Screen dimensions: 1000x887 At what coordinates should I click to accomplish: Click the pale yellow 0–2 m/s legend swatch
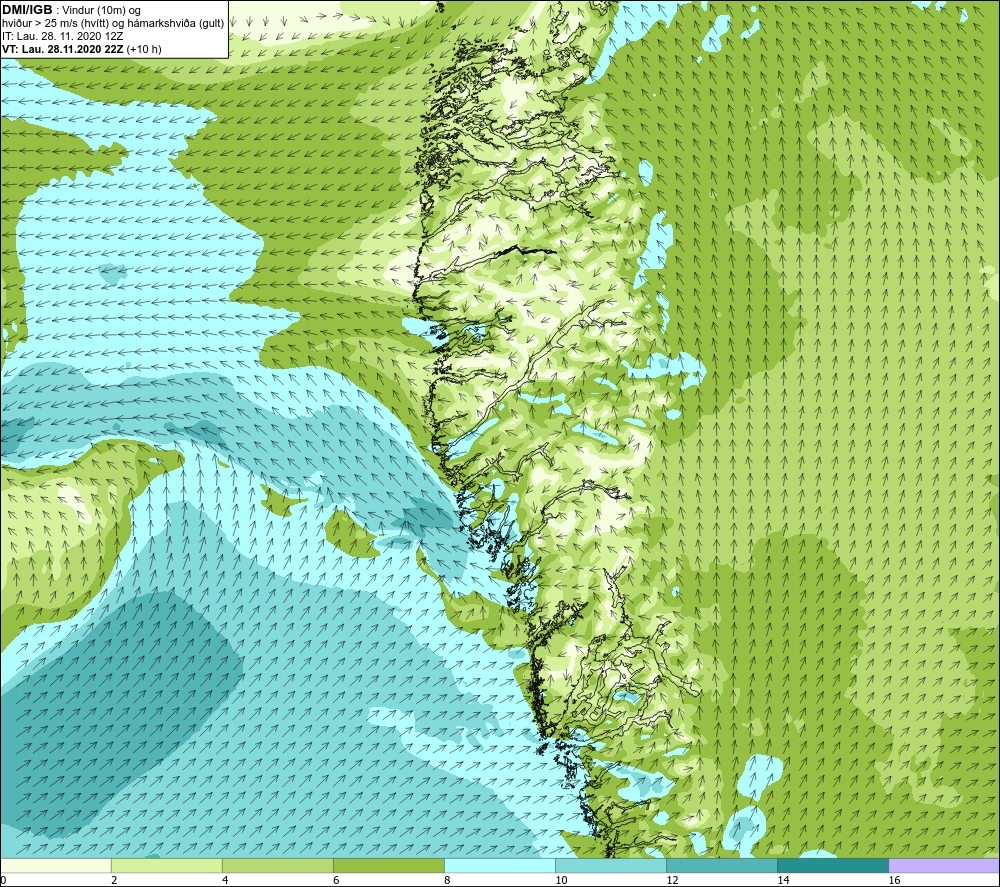(56, 865)
